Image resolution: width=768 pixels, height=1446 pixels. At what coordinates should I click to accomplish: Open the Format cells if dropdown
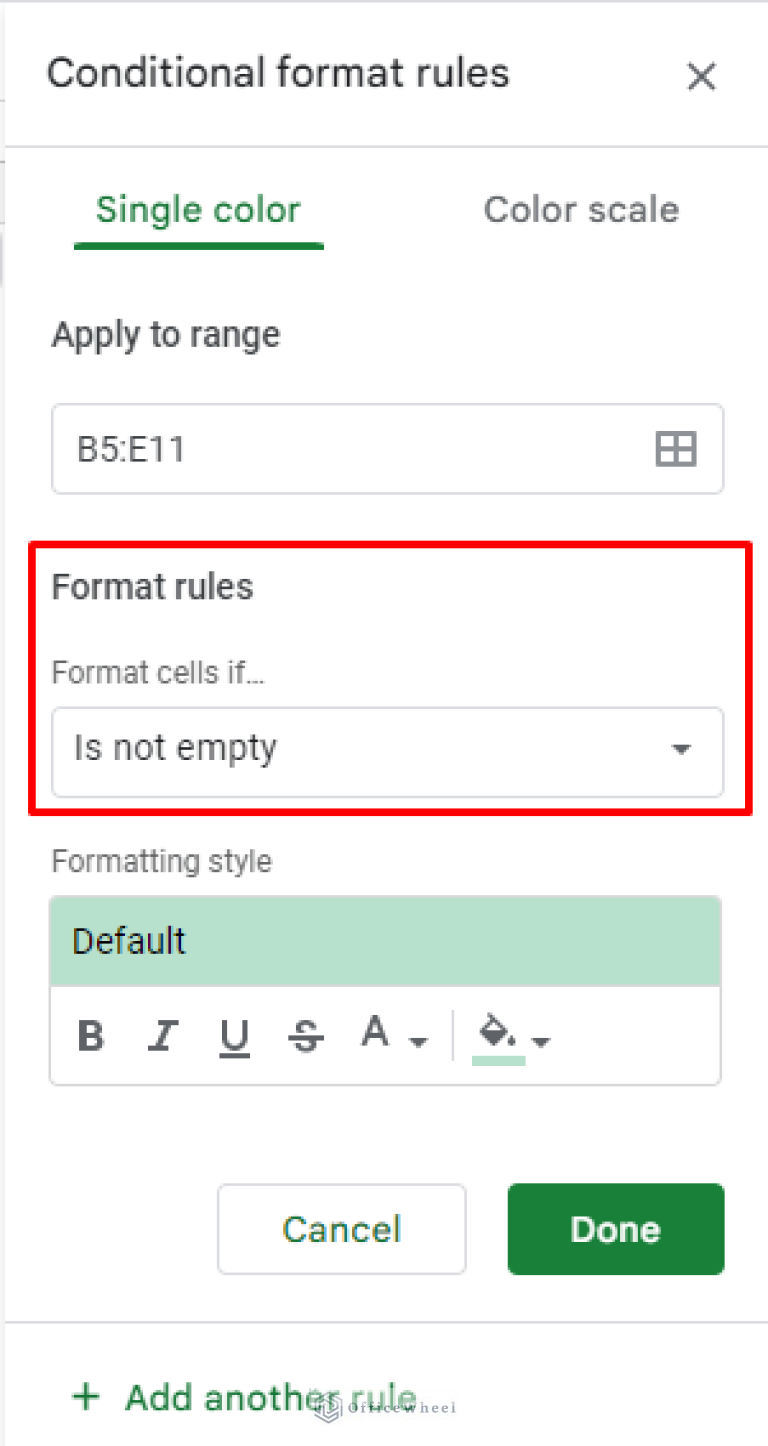coord(385,751)
